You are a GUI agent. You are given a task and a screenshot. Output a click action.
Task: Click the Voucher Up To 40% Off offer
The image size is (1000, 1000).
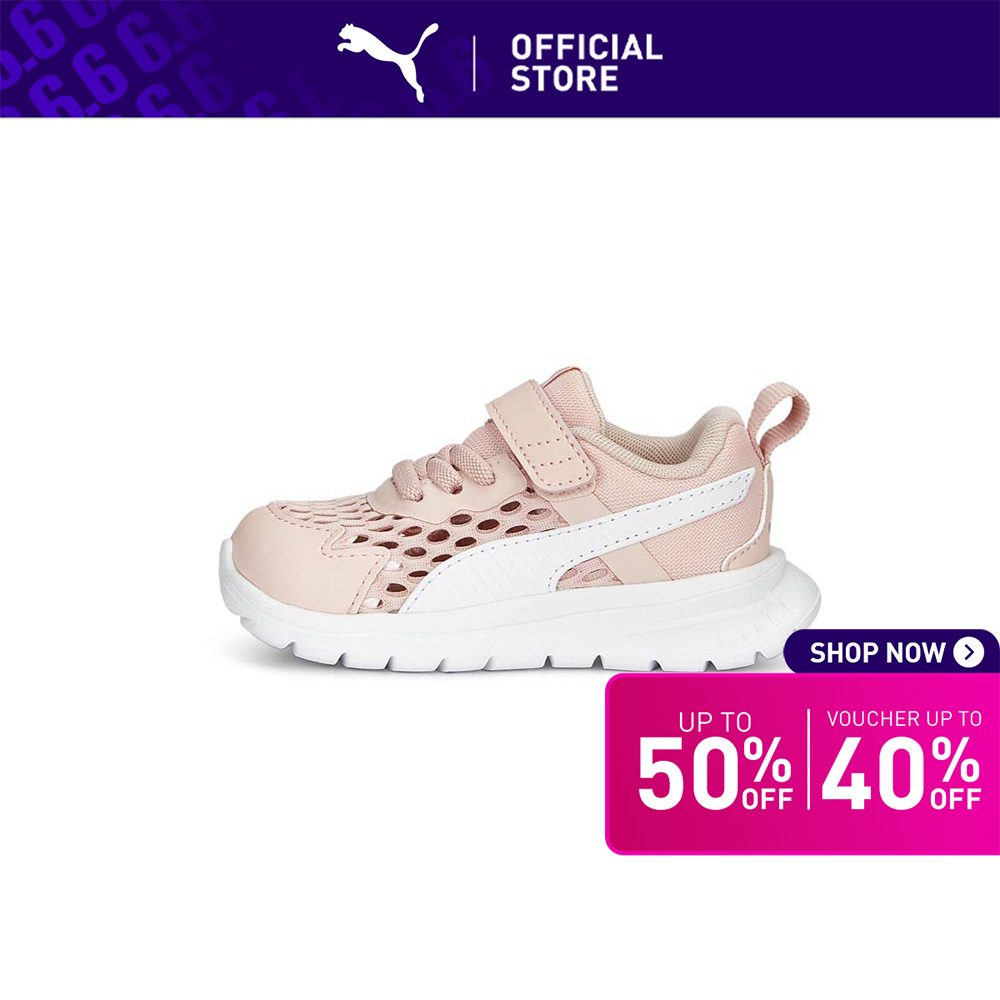[x=901, y=760]
